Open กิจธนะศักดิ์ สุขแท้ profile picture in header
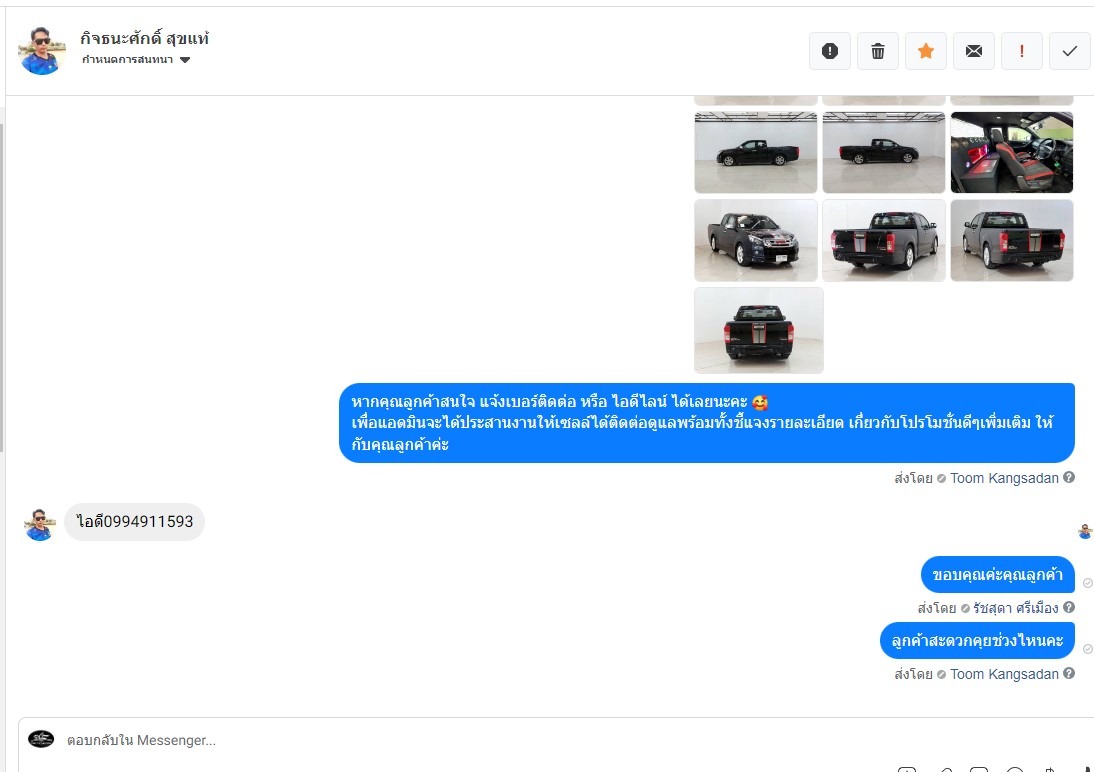This screenshot has height=772, width=1094. click(x=42, y=50)
